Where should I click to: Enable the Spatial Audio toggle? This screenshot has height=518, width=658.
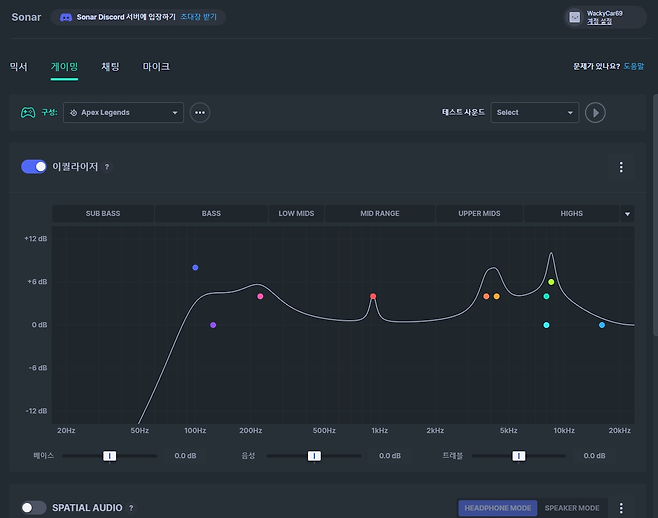(x=34, y=508)
